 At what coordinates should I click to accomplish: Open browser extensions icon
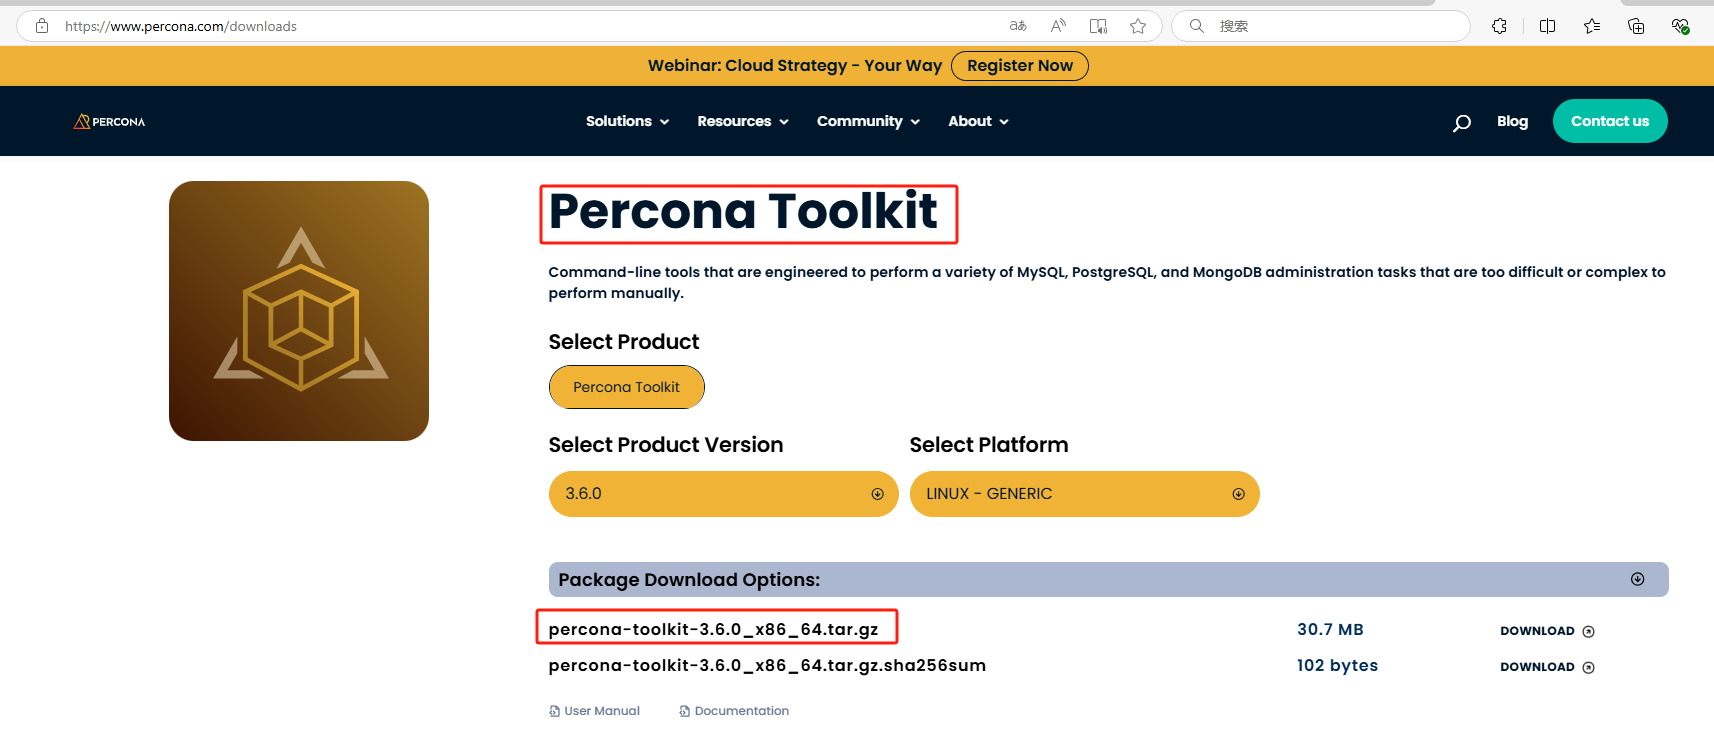click(x=1499, y=26)
